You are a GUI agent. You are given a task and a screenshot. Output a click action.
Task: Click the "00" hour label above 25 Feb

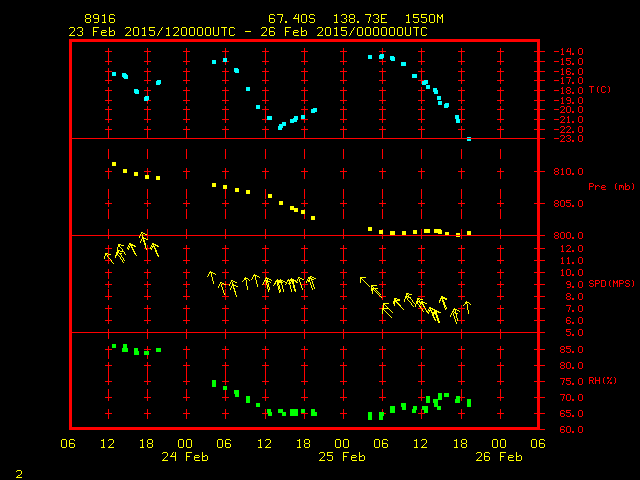click(x=342, y=444)
